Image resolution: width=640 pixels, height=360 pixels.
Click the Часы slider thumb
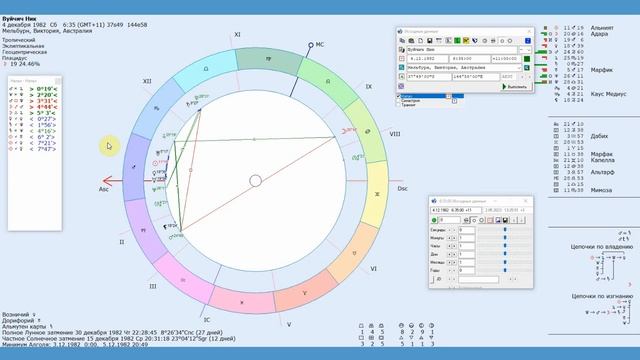click(505, 246)
